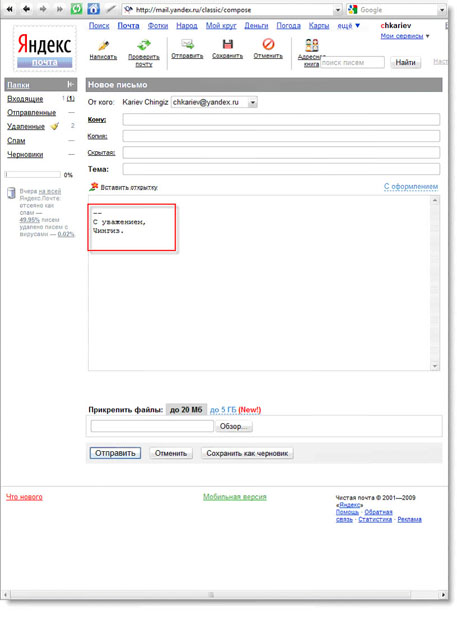The height and width of the screenshot is (620, 457).
Task: Click the attachment file path field
Action: pos(152,426)
